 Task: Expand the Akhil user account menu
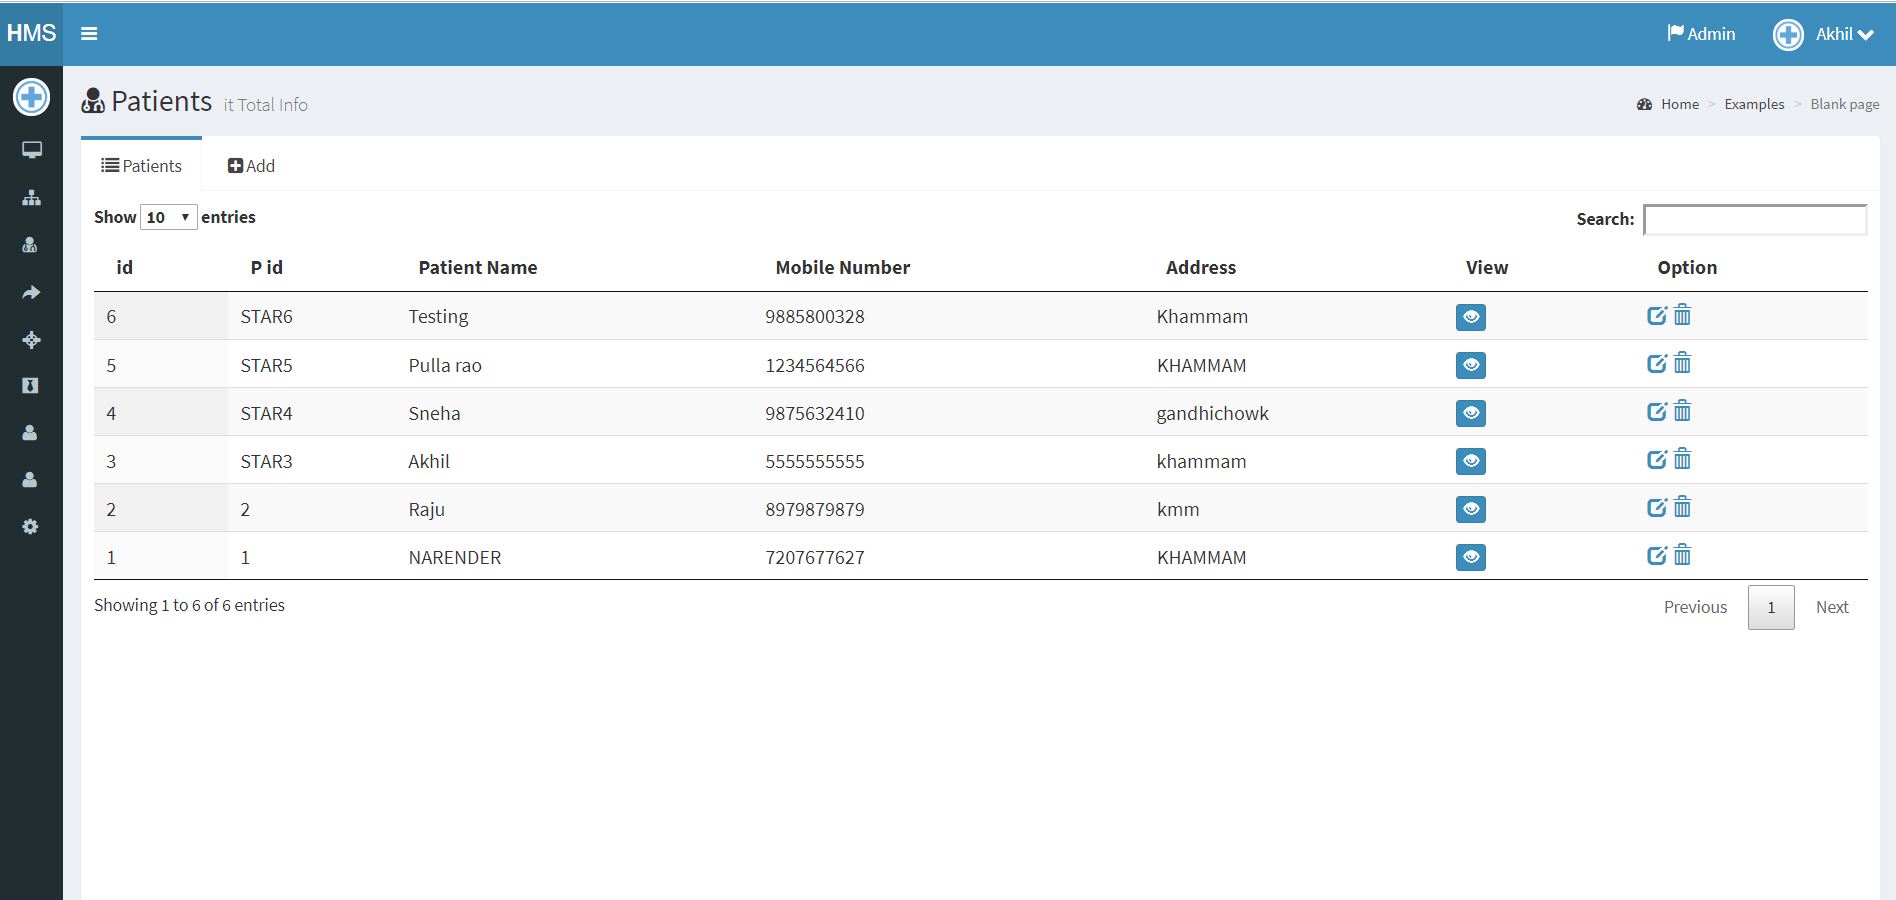click(1823, 34)
